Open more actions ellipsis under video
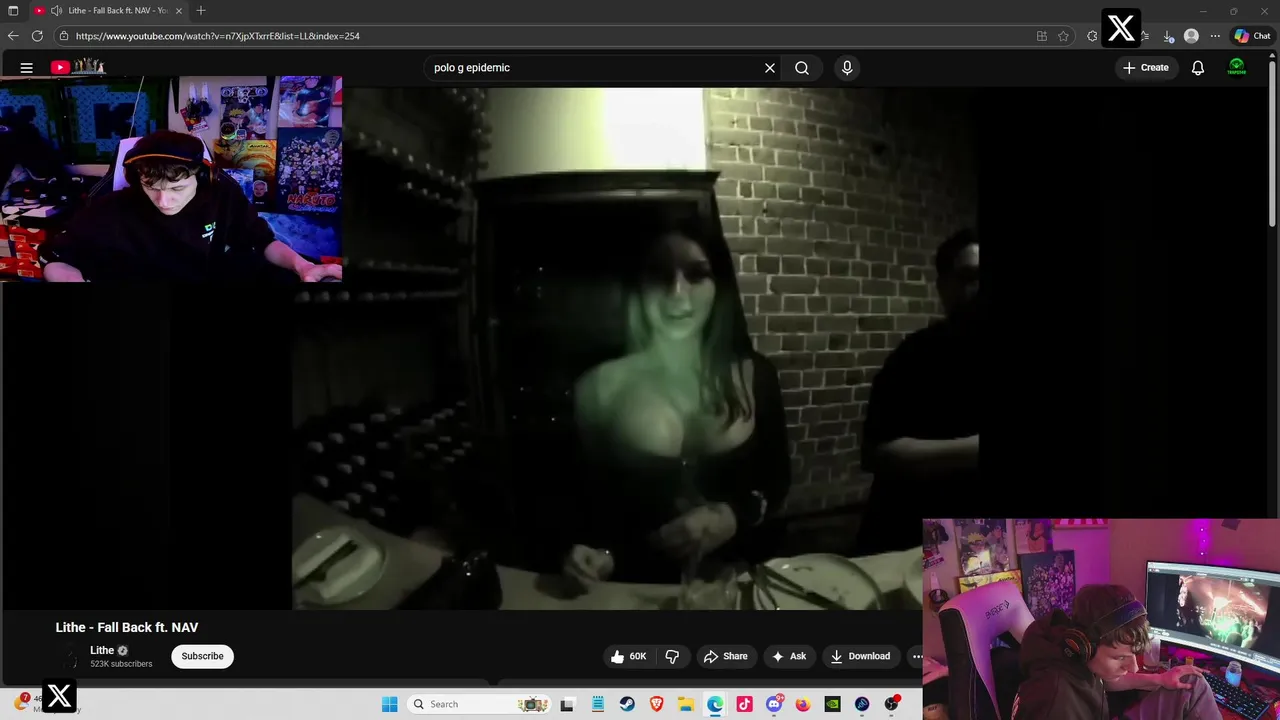The image size is (1280, 720). [x=917, y=656]
